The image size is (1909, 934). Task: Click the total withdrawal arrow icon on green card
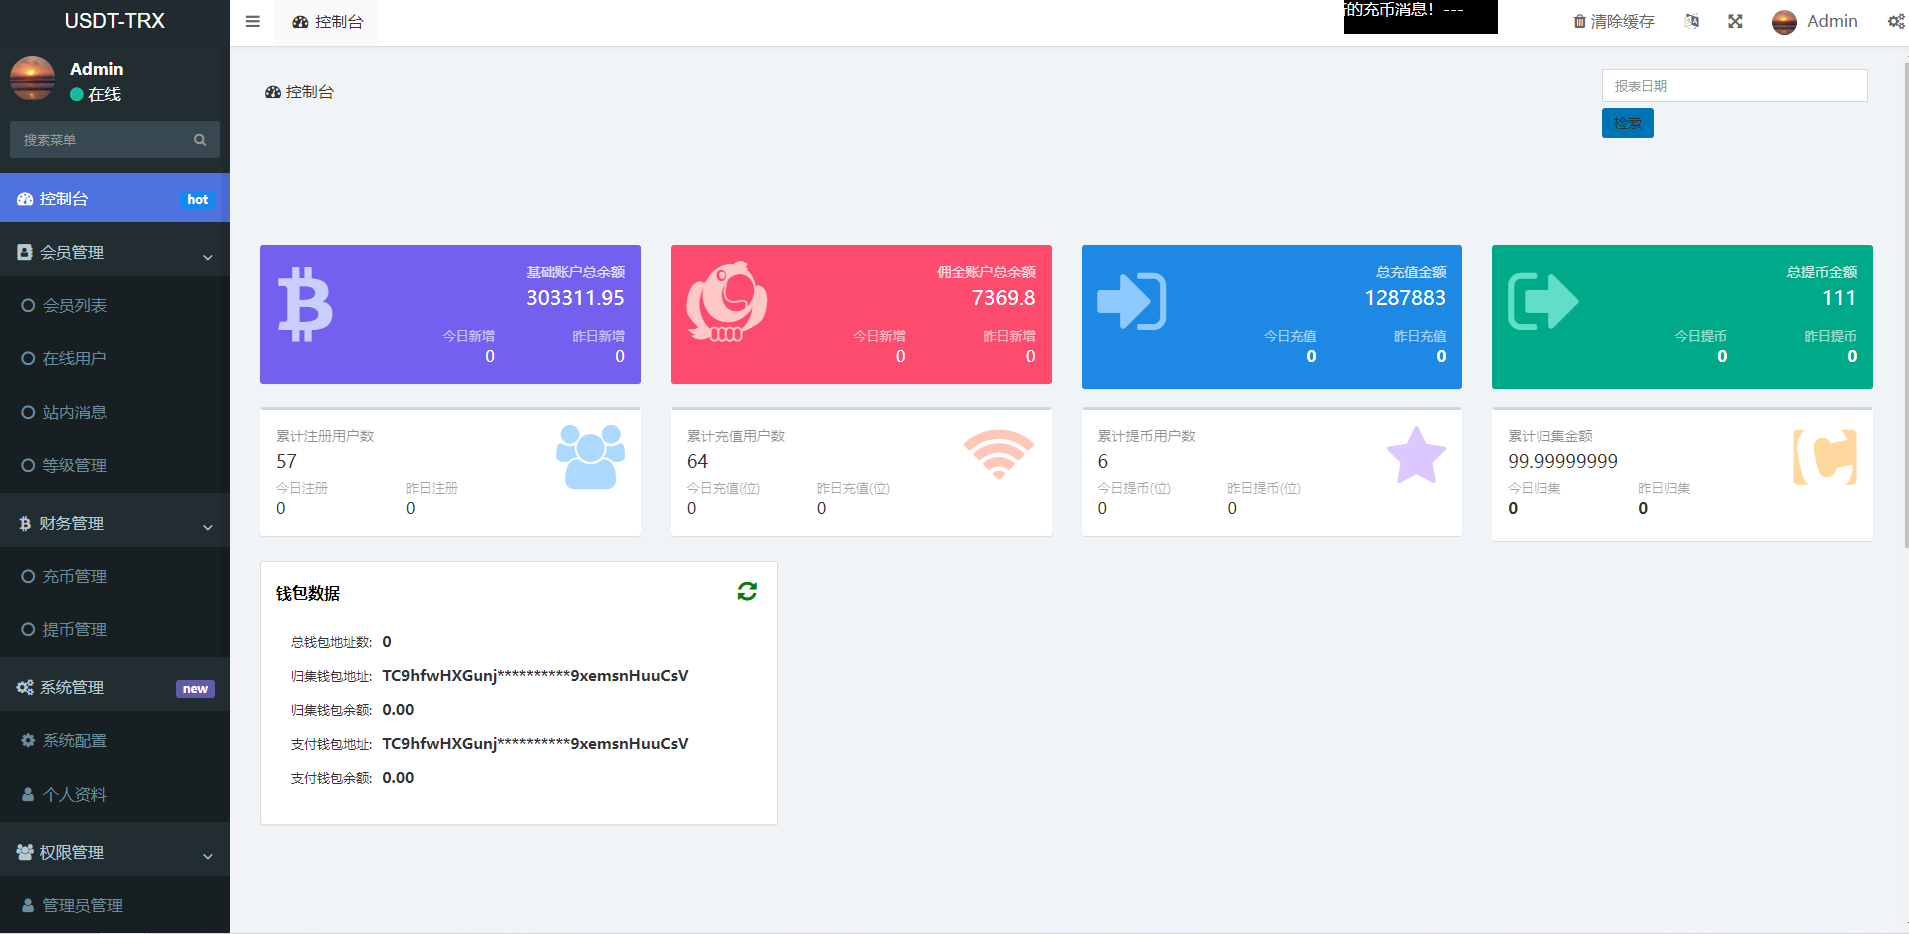(x=1542, y=301)
